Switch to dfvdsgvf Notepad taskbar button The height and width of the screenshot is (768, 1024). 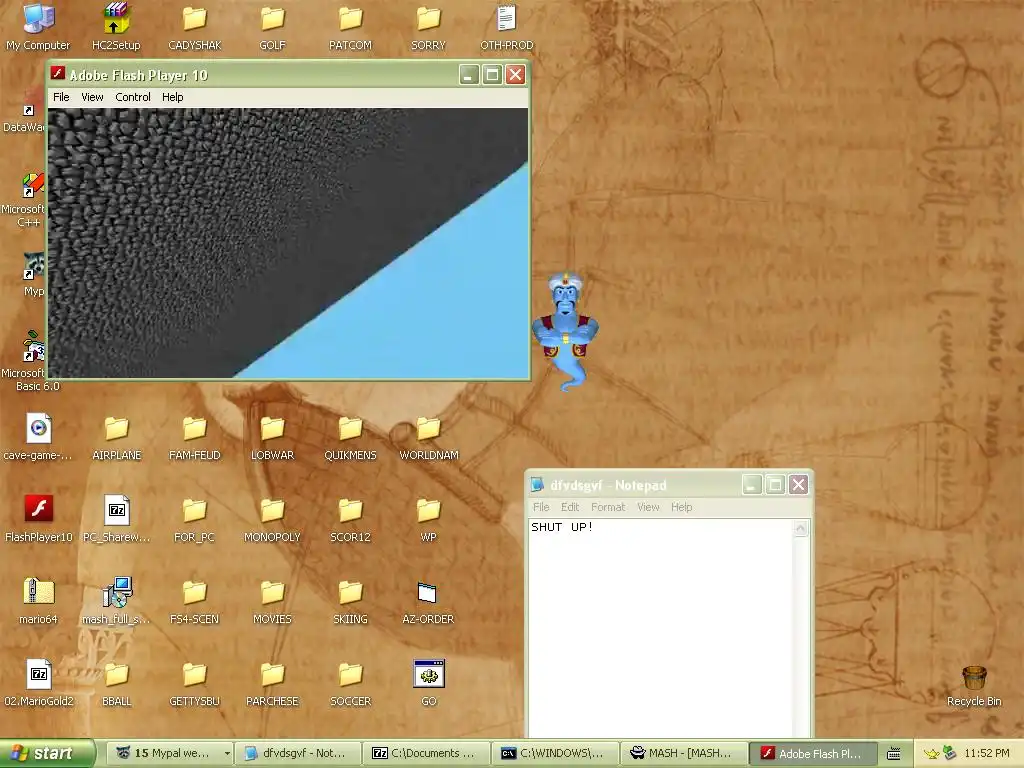(297, 754)
